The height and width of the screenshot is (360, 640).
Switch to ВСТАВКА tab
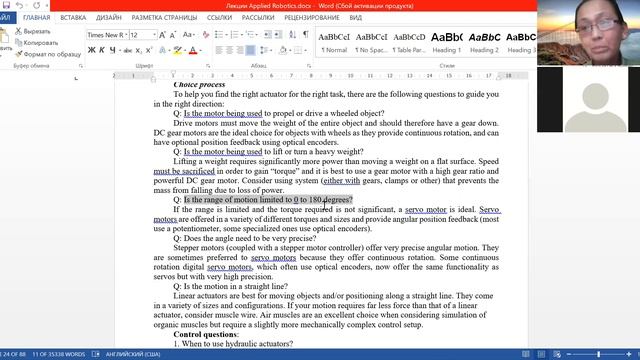coord(73,18)
